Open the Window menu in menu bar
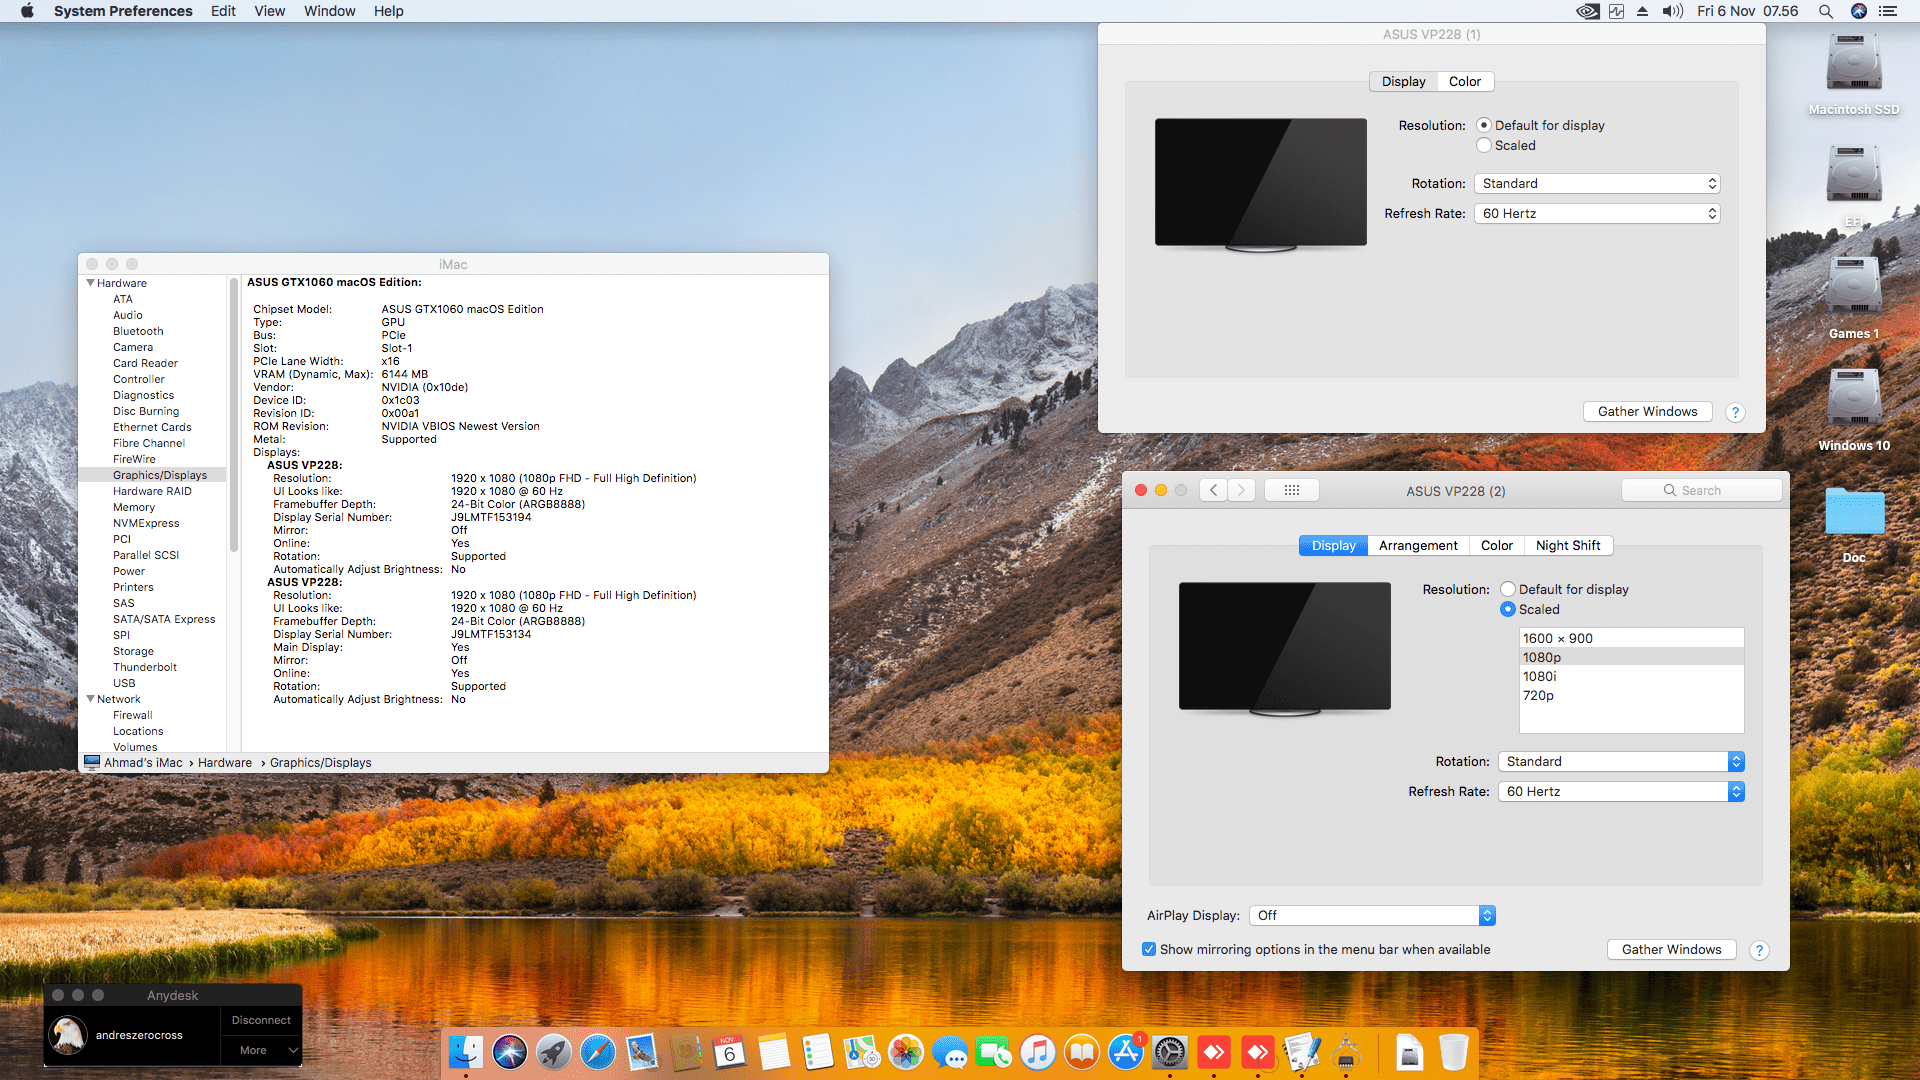This screenshot has height=1080, width=1920. pyautogui.click(x=329, y=11)
